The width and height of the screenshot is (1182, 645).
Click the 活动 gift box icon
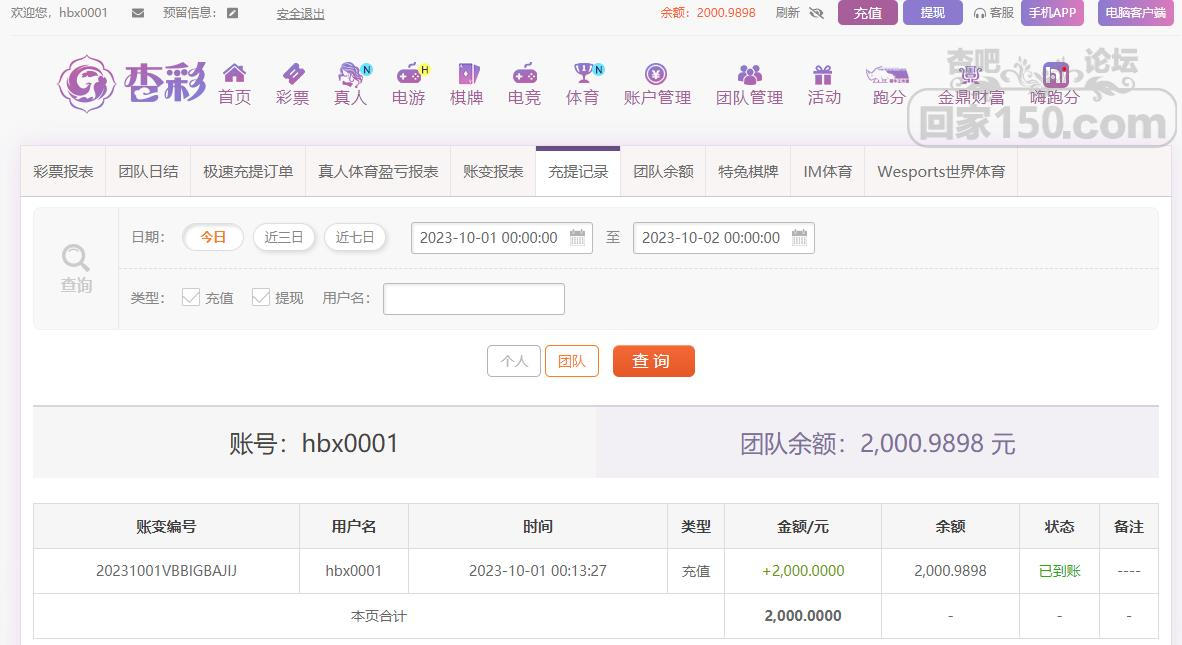click(823, 74)
